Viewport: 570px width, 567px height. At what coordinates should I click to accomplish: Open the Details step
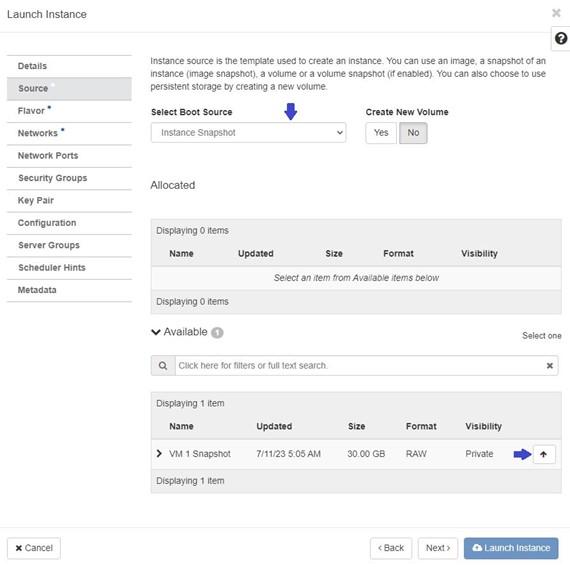click(x=69, y=66)
